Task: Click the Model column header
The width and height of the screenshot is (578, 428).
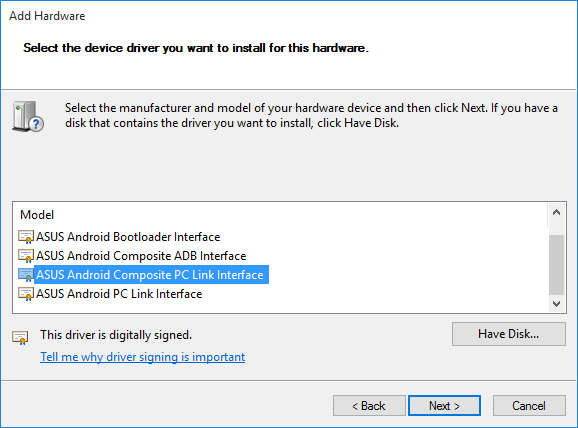Action: point(37,215)
